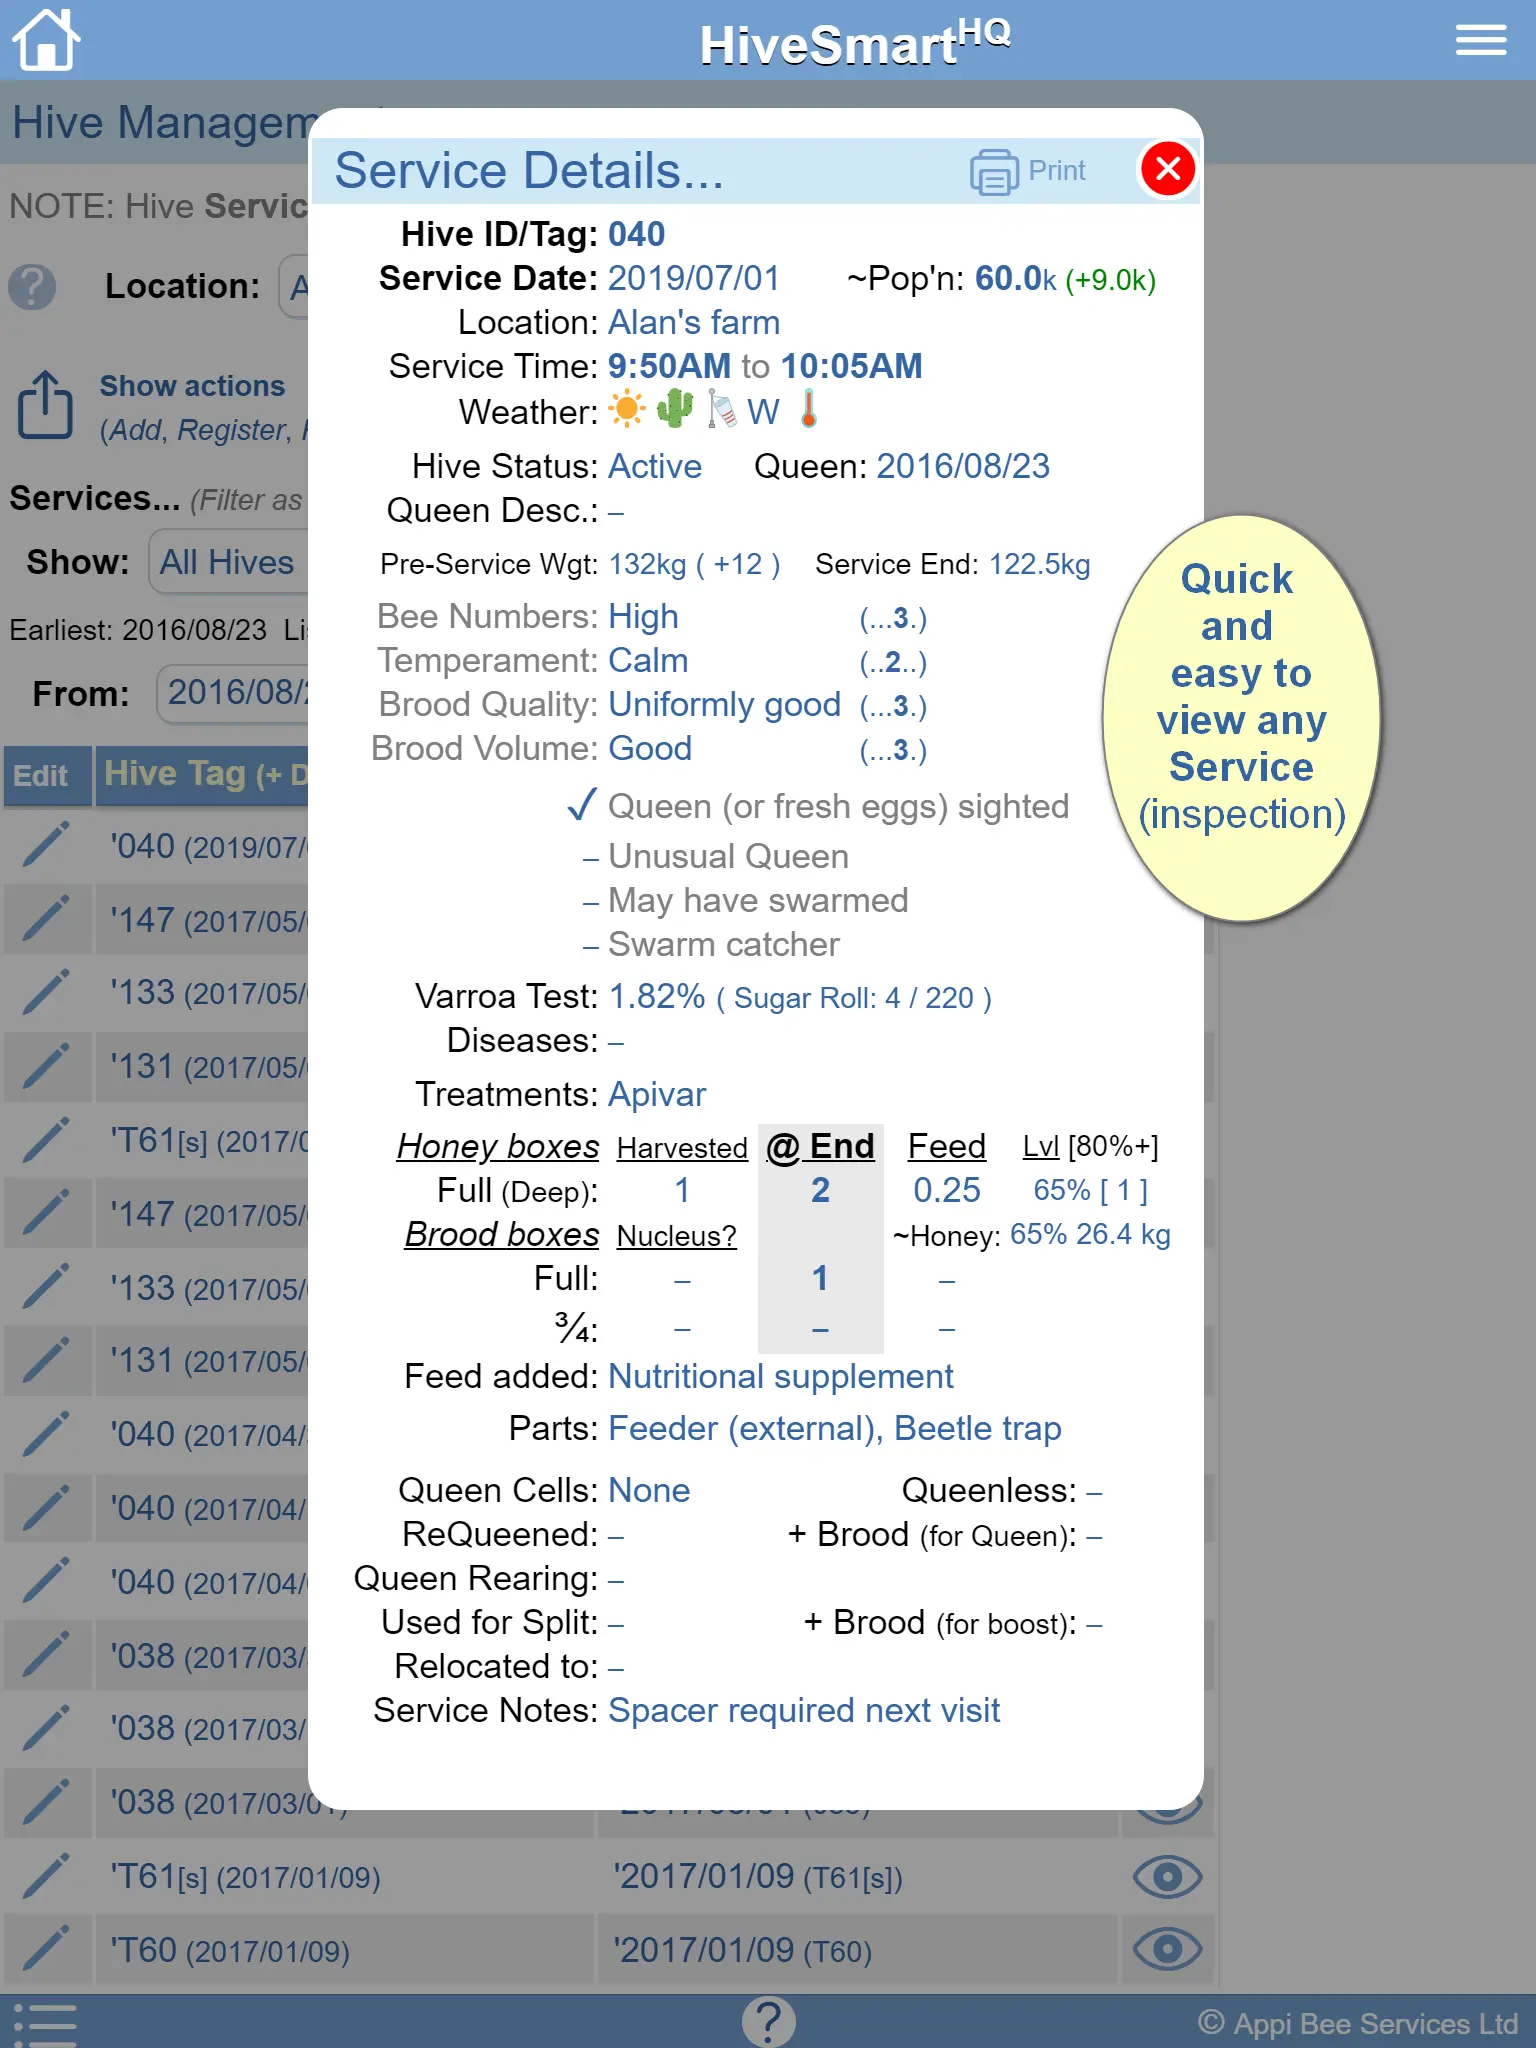
Task: Tap the Parts value Feeder (external), Beetle trap
Action: tap(835, 1428)
